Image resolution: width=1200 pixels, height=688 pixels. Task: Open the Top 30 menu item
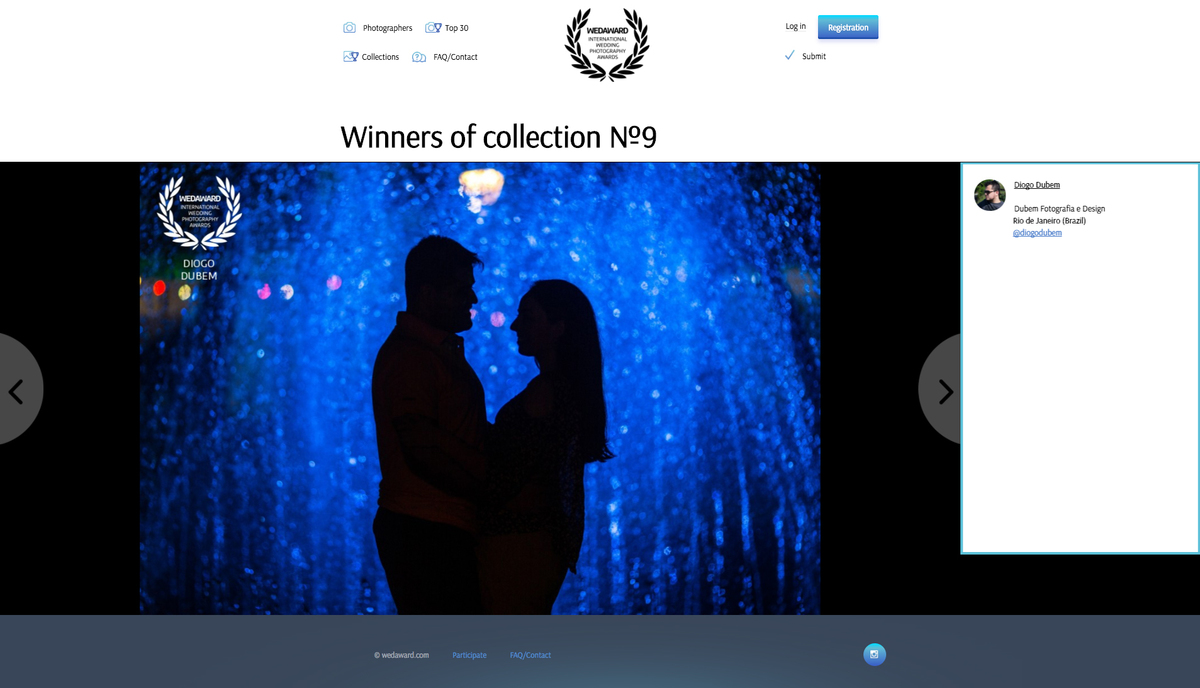pyautogui.click(x=456, y=28)
